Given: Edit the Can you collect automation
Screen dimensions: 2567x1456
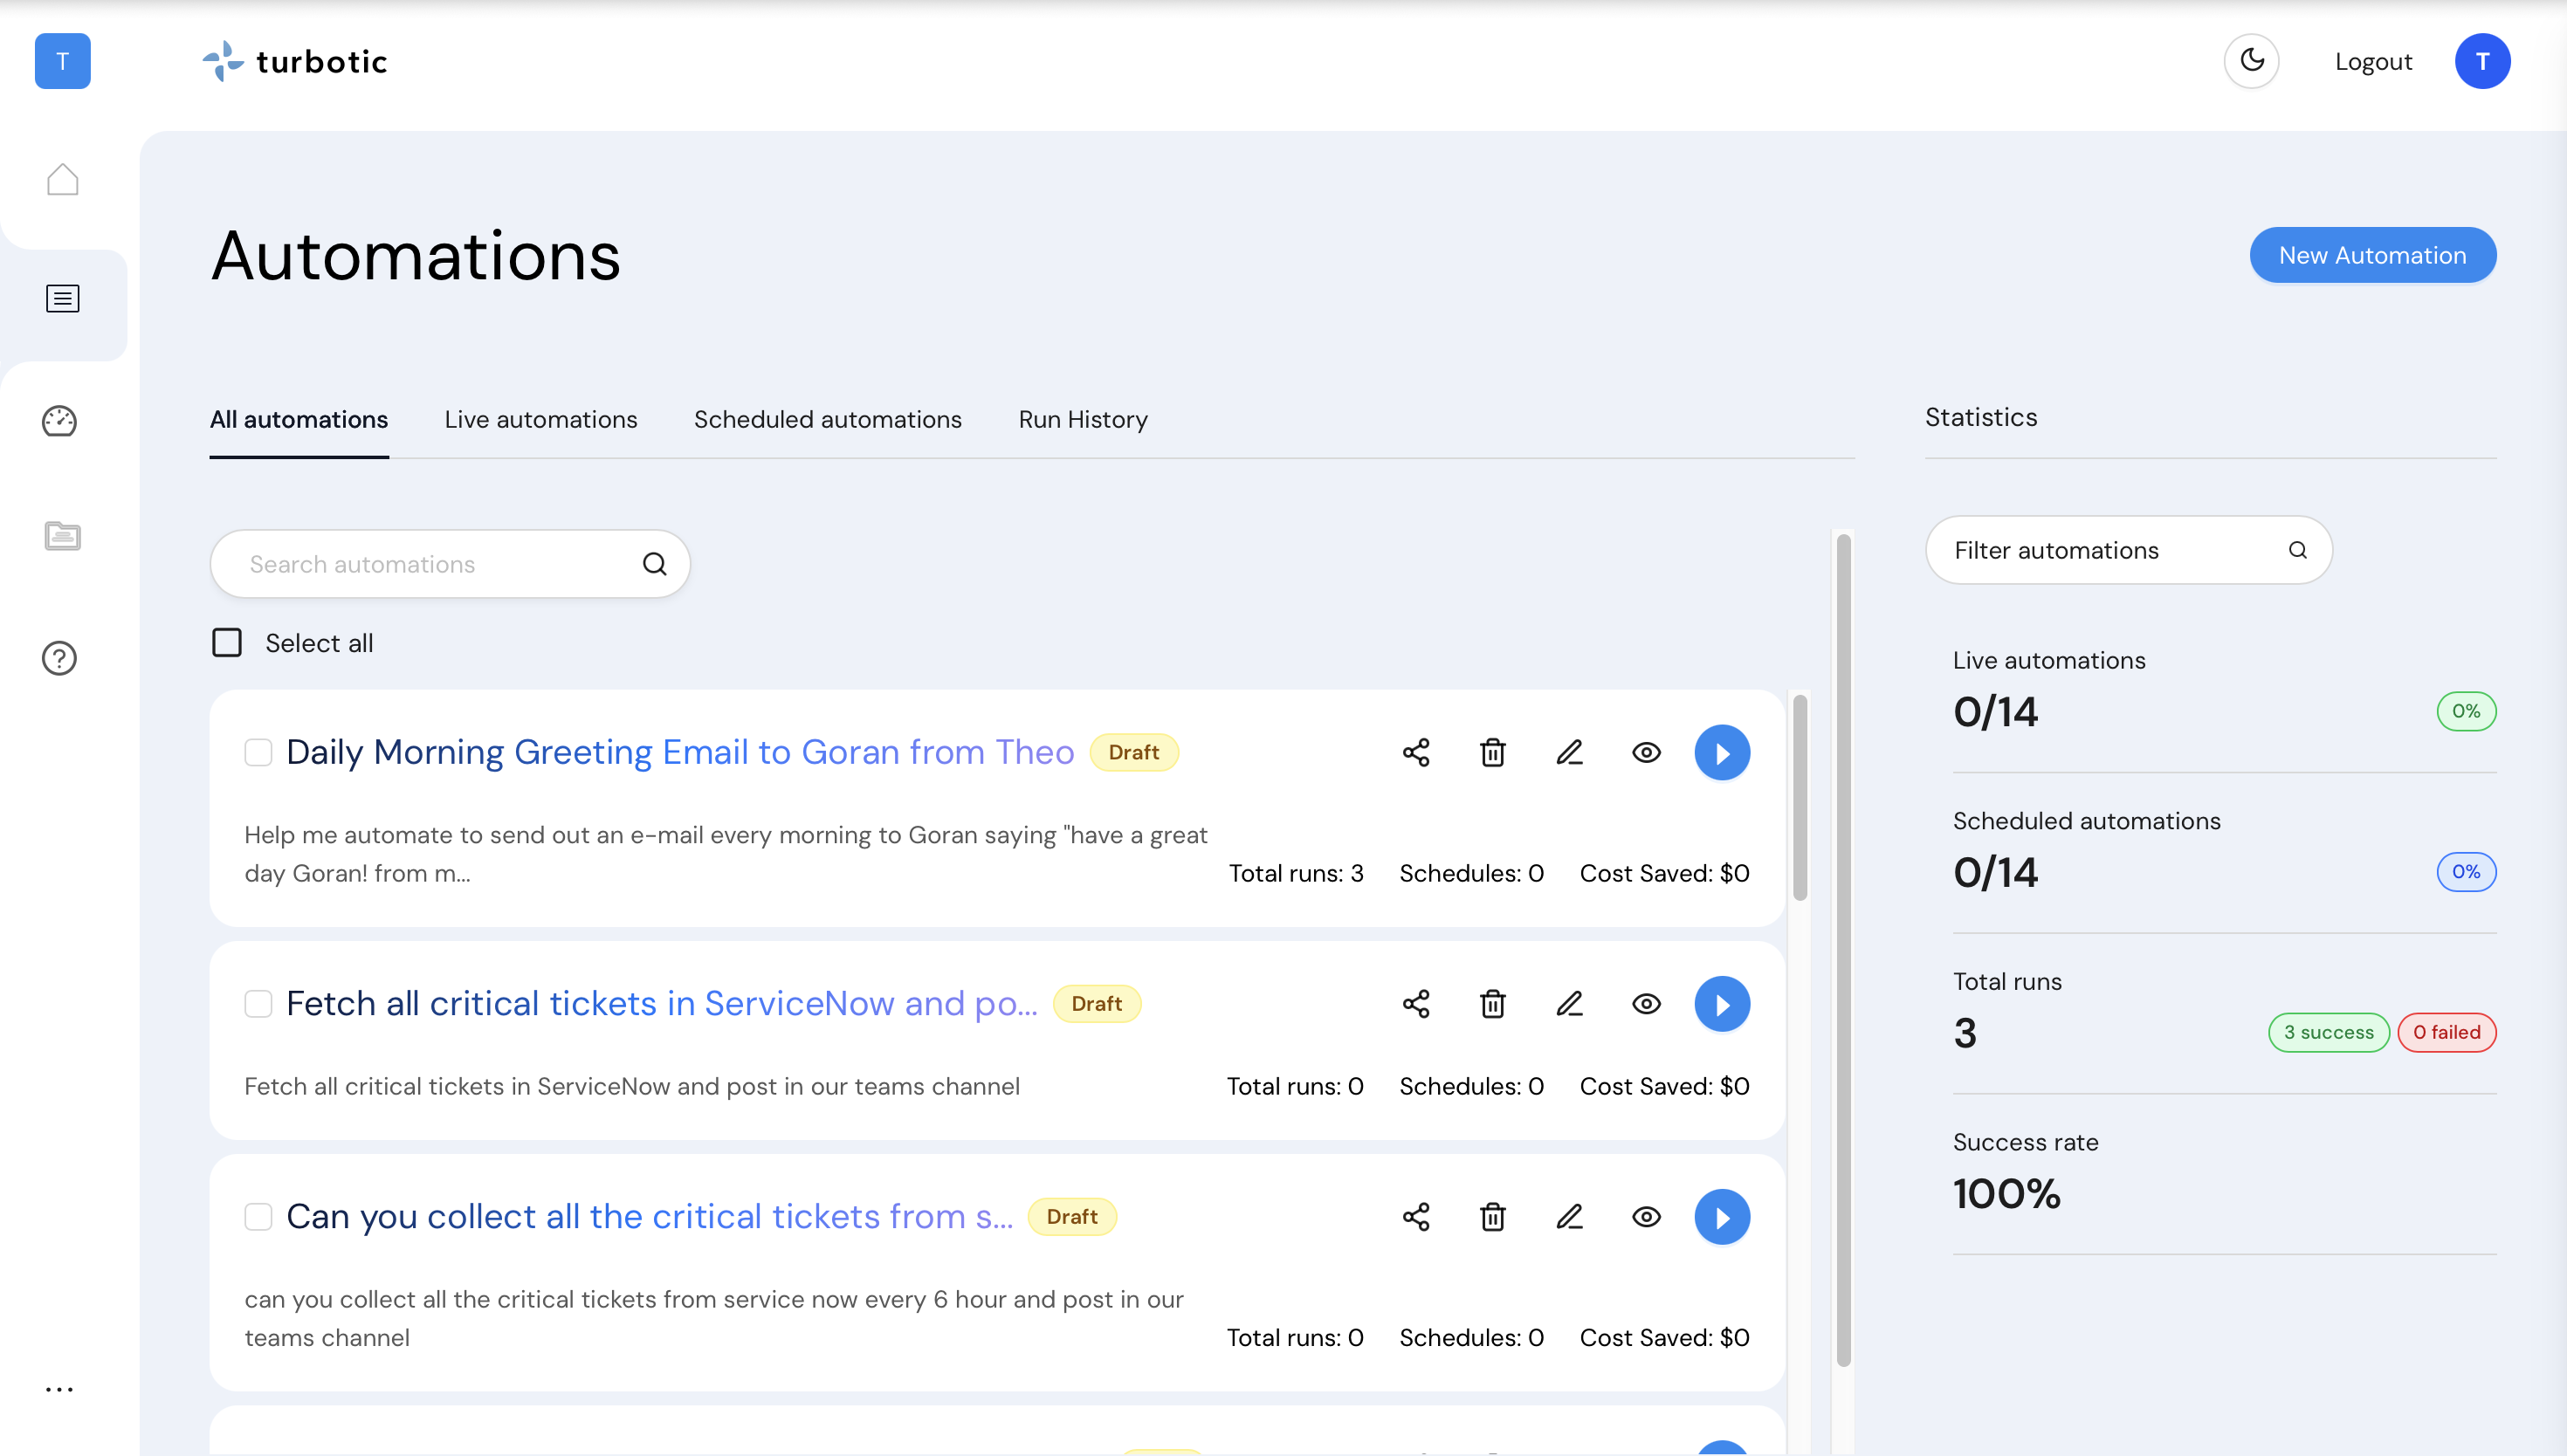Looking at the screenshot, I should [x=1570, y=1216].
